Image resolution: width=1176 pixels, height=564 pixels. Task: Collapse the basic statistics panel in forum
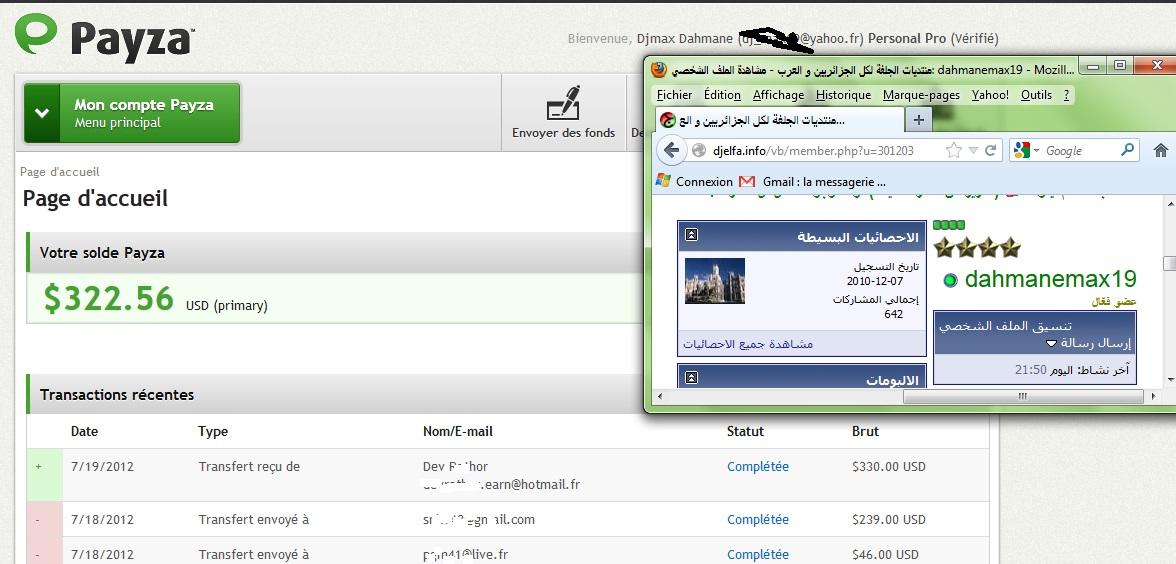click(692, 235)
